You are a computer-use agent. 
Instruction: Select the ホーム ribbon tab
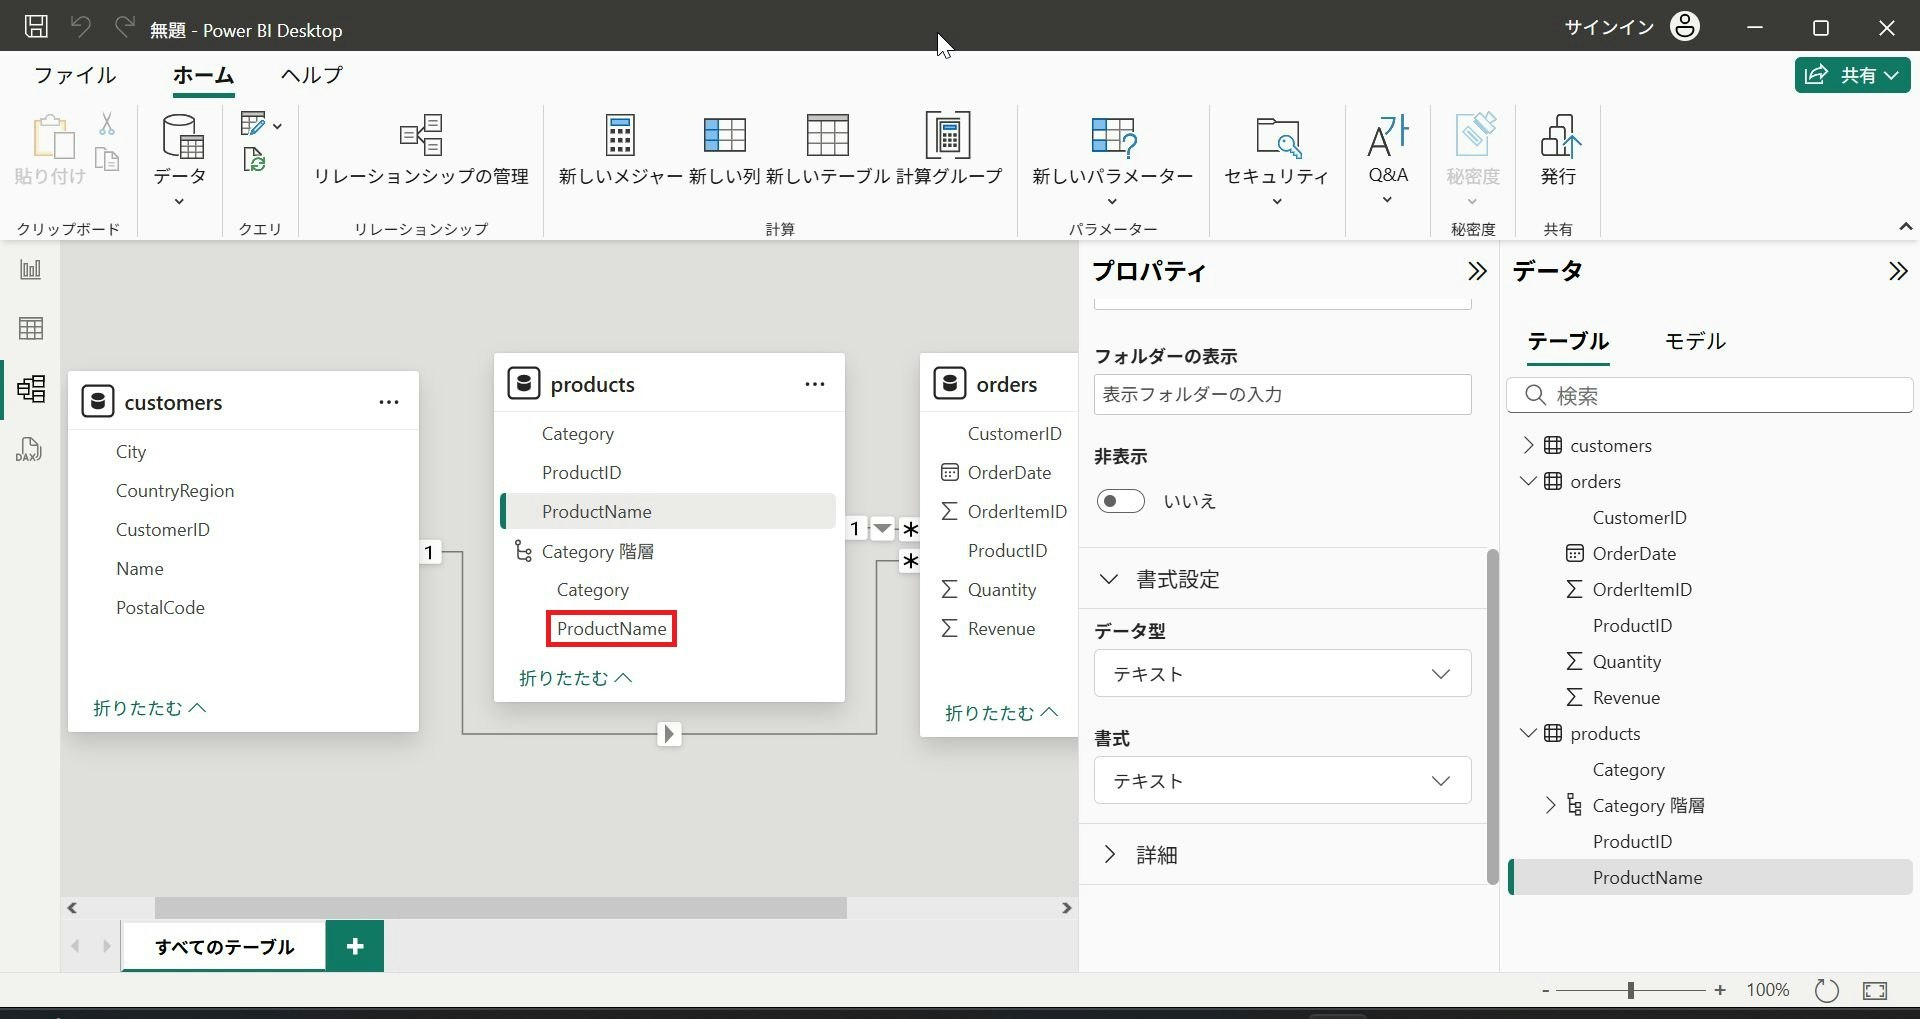tap(203, 75)
